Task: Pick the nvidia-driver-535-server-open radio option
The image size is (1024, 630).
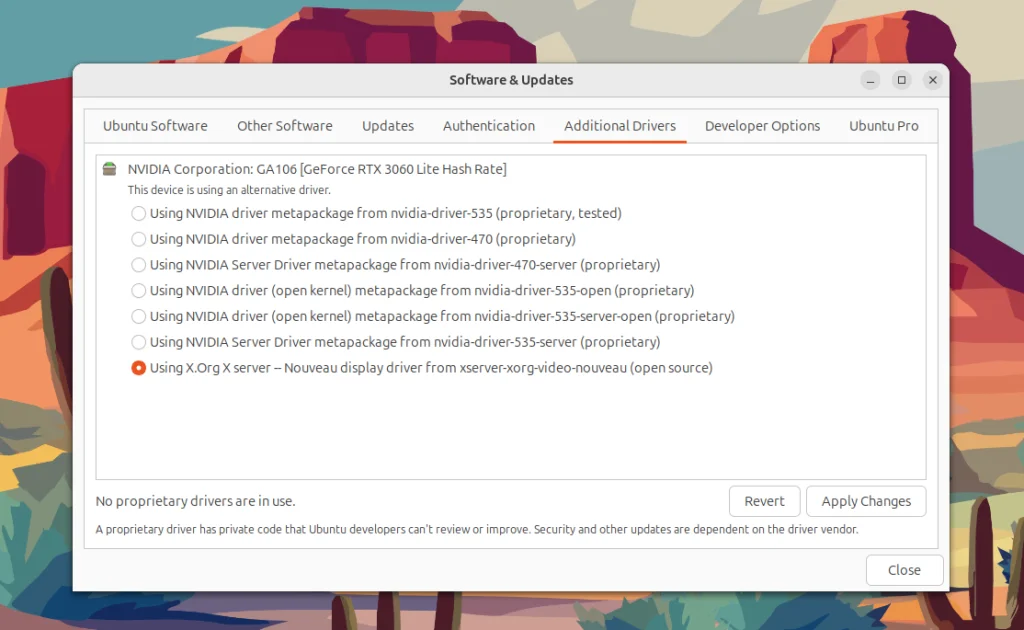Action: coord(138,317)
